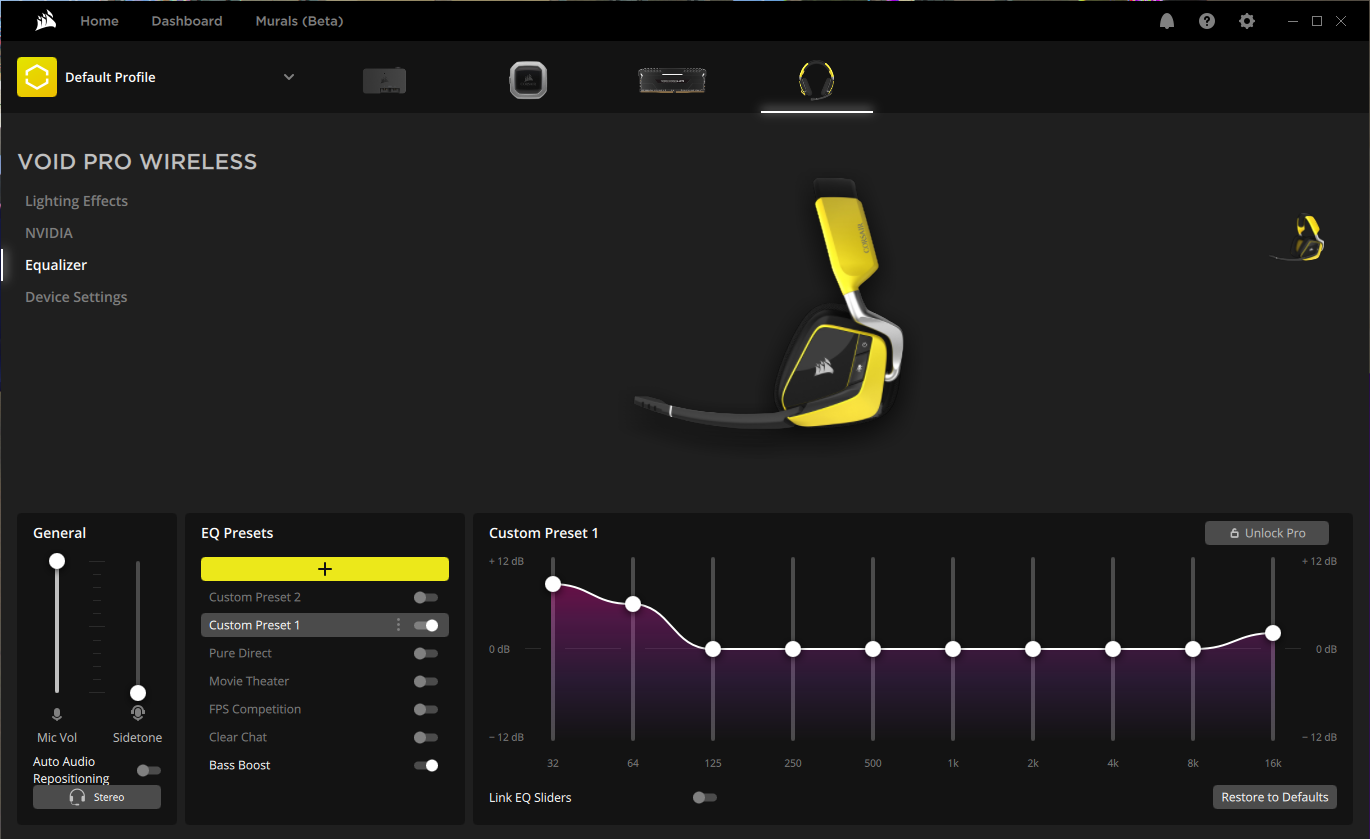Screen dimensions: 1370x839
Task: Click the 2k EQ slider handle
Action: pos(1033,649)
